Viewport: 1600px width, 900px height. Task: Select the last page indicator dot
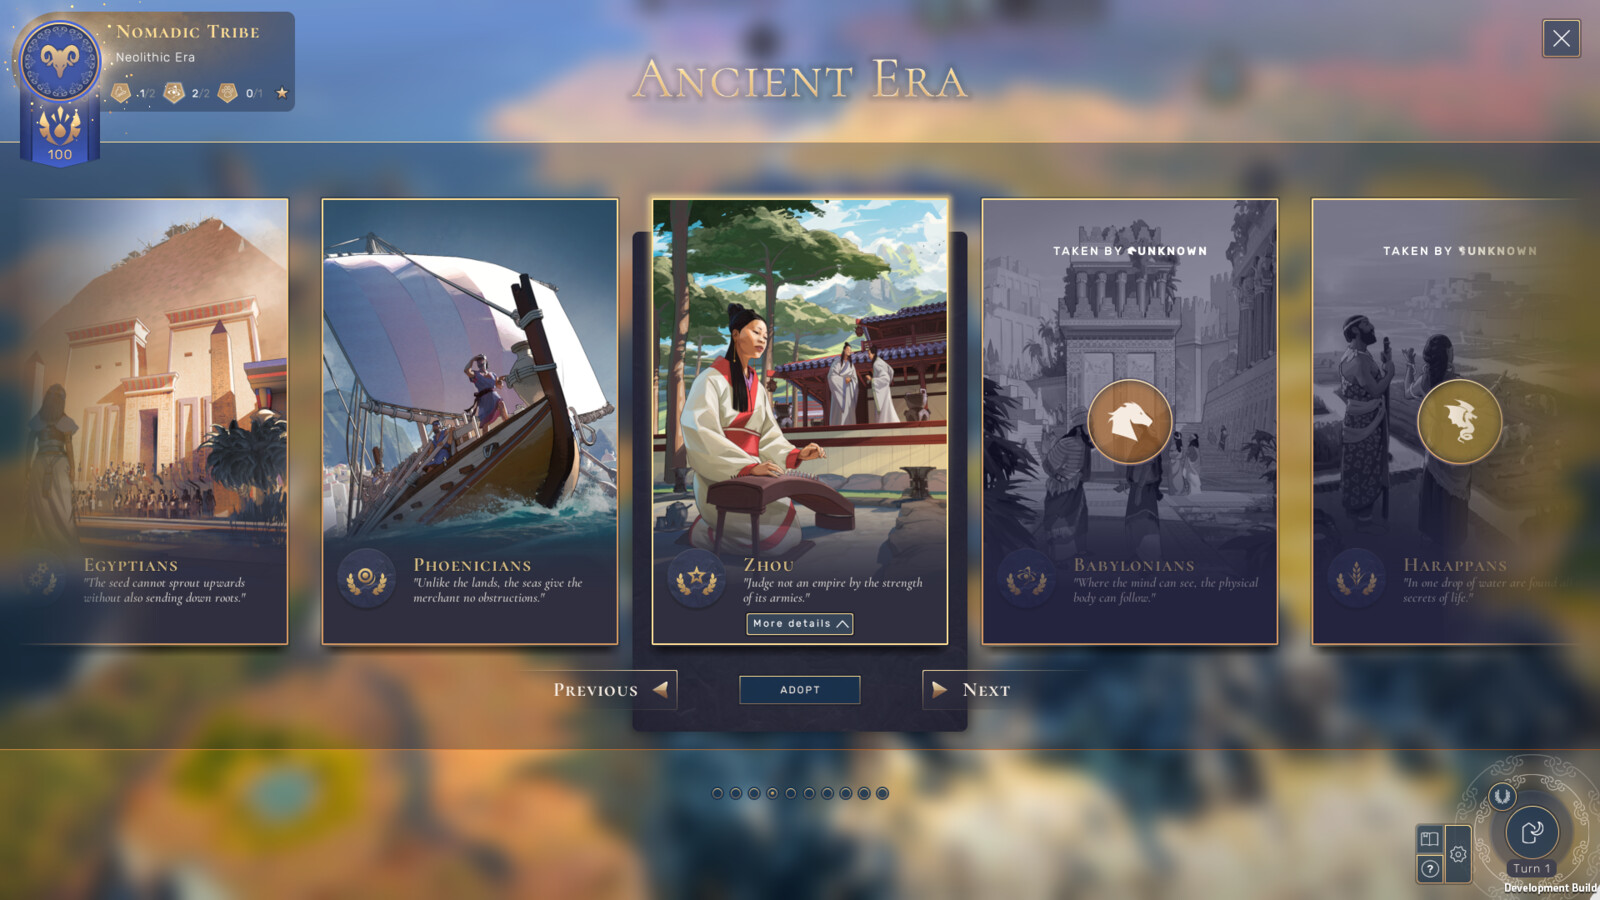pos(882,793)
